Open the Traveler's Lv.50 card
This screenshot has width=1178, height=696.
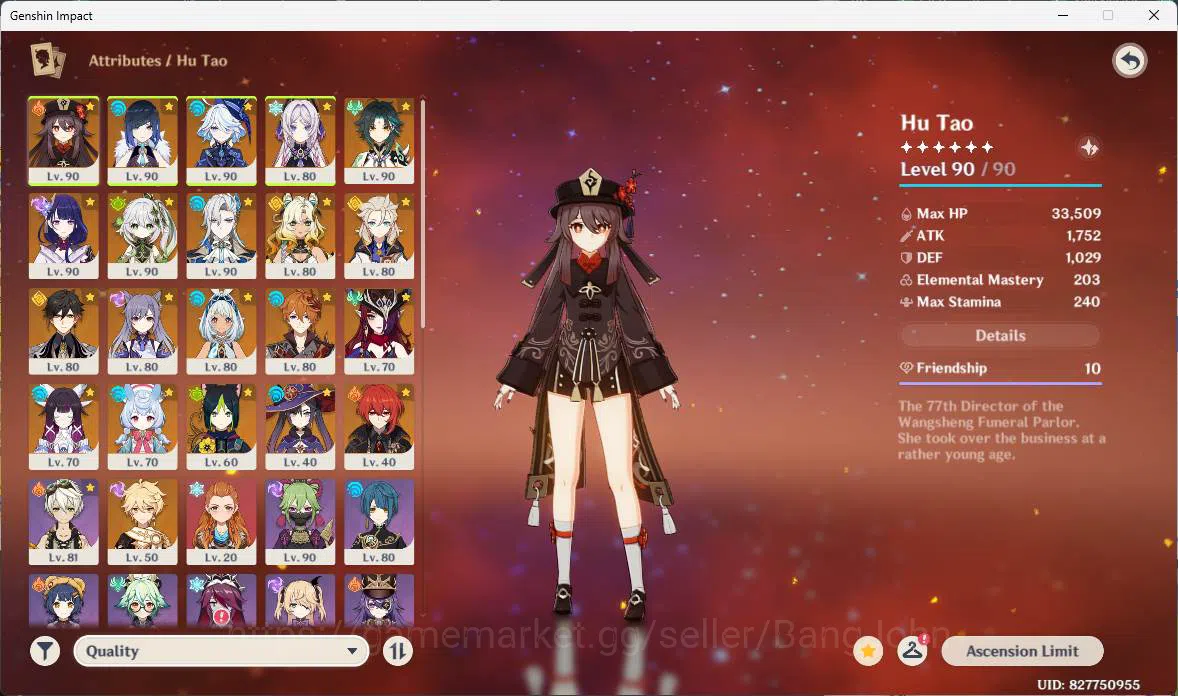[142, 522]
